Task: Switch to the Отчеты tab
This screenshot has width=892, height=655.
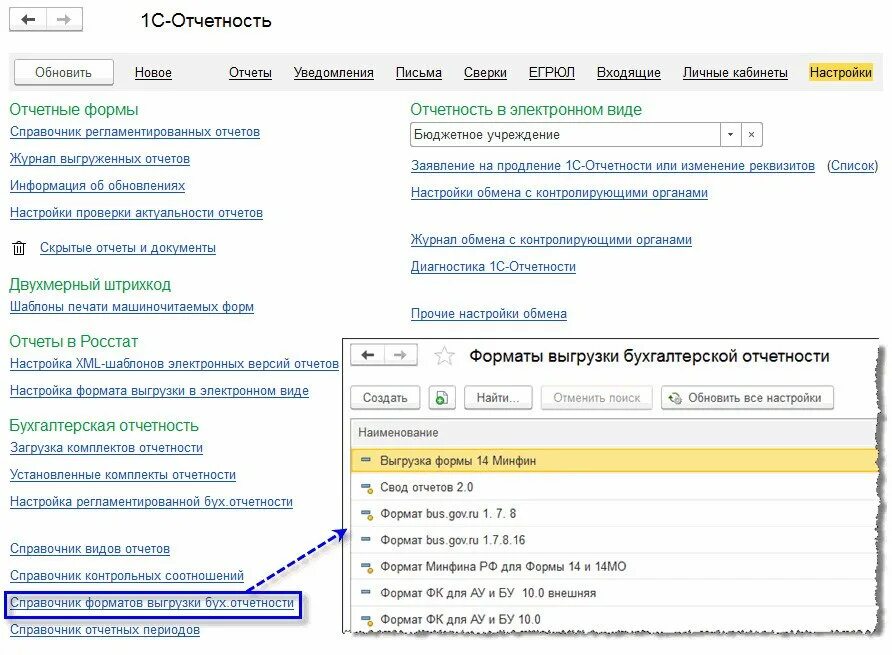Action: click(250, 73)
